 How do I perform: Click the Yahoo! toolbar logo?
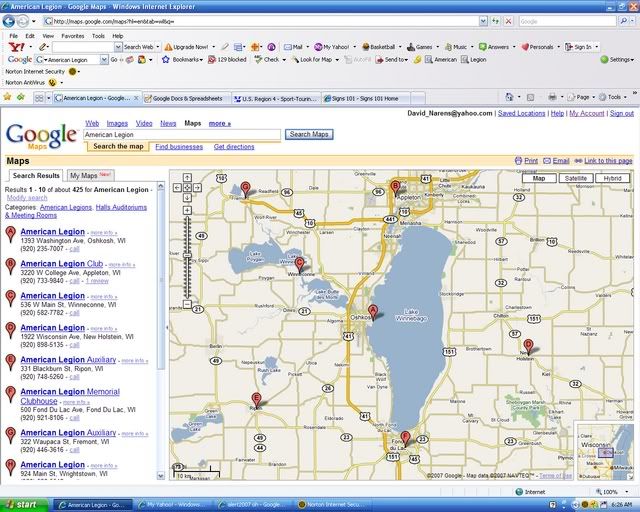(16, 47)
